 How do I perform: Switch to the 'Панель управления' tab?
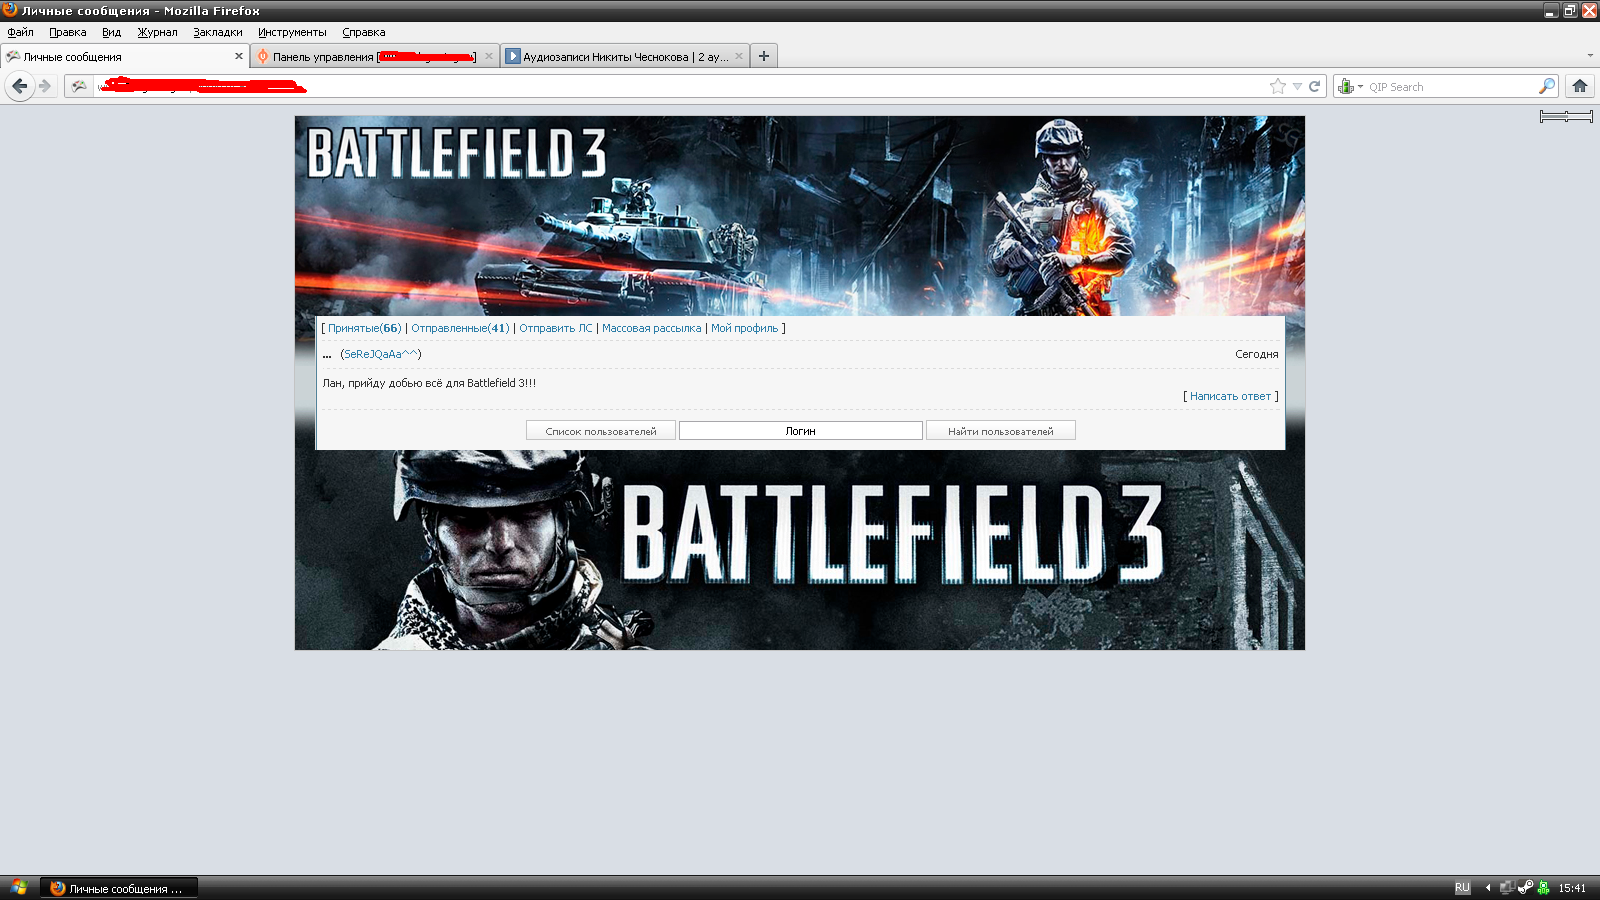pos(374,56)
